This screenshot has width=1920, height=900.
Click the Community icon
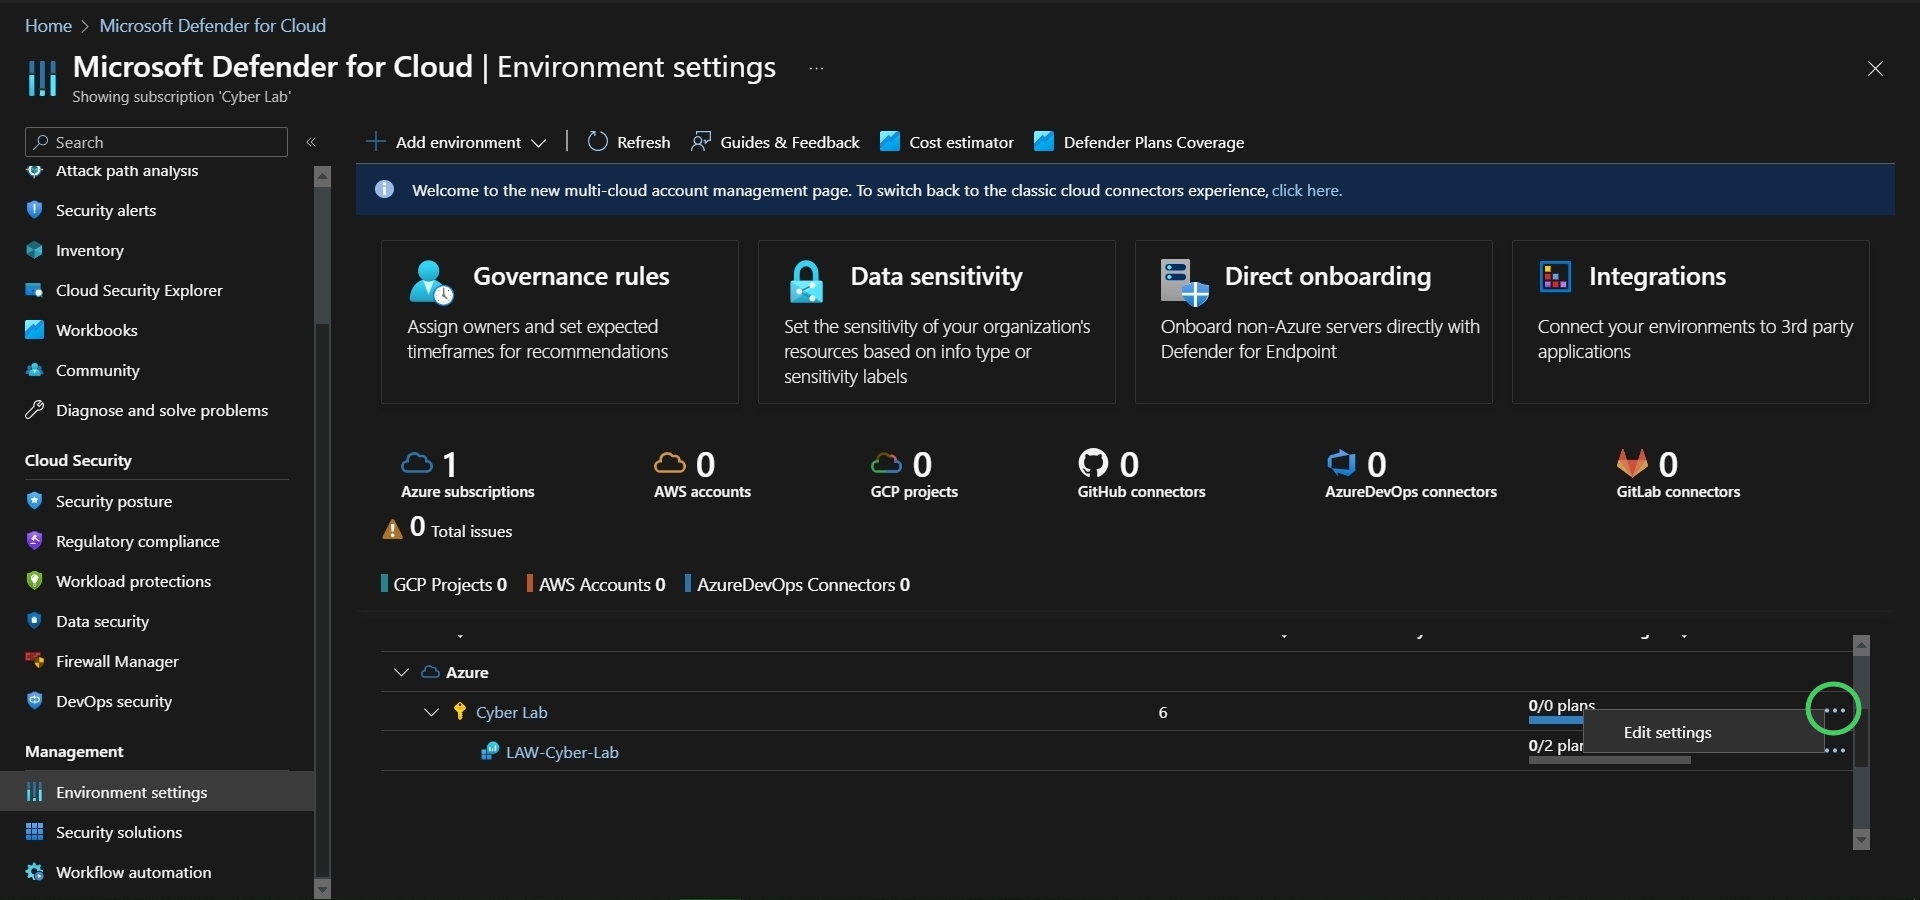click(x=35, y=370)
